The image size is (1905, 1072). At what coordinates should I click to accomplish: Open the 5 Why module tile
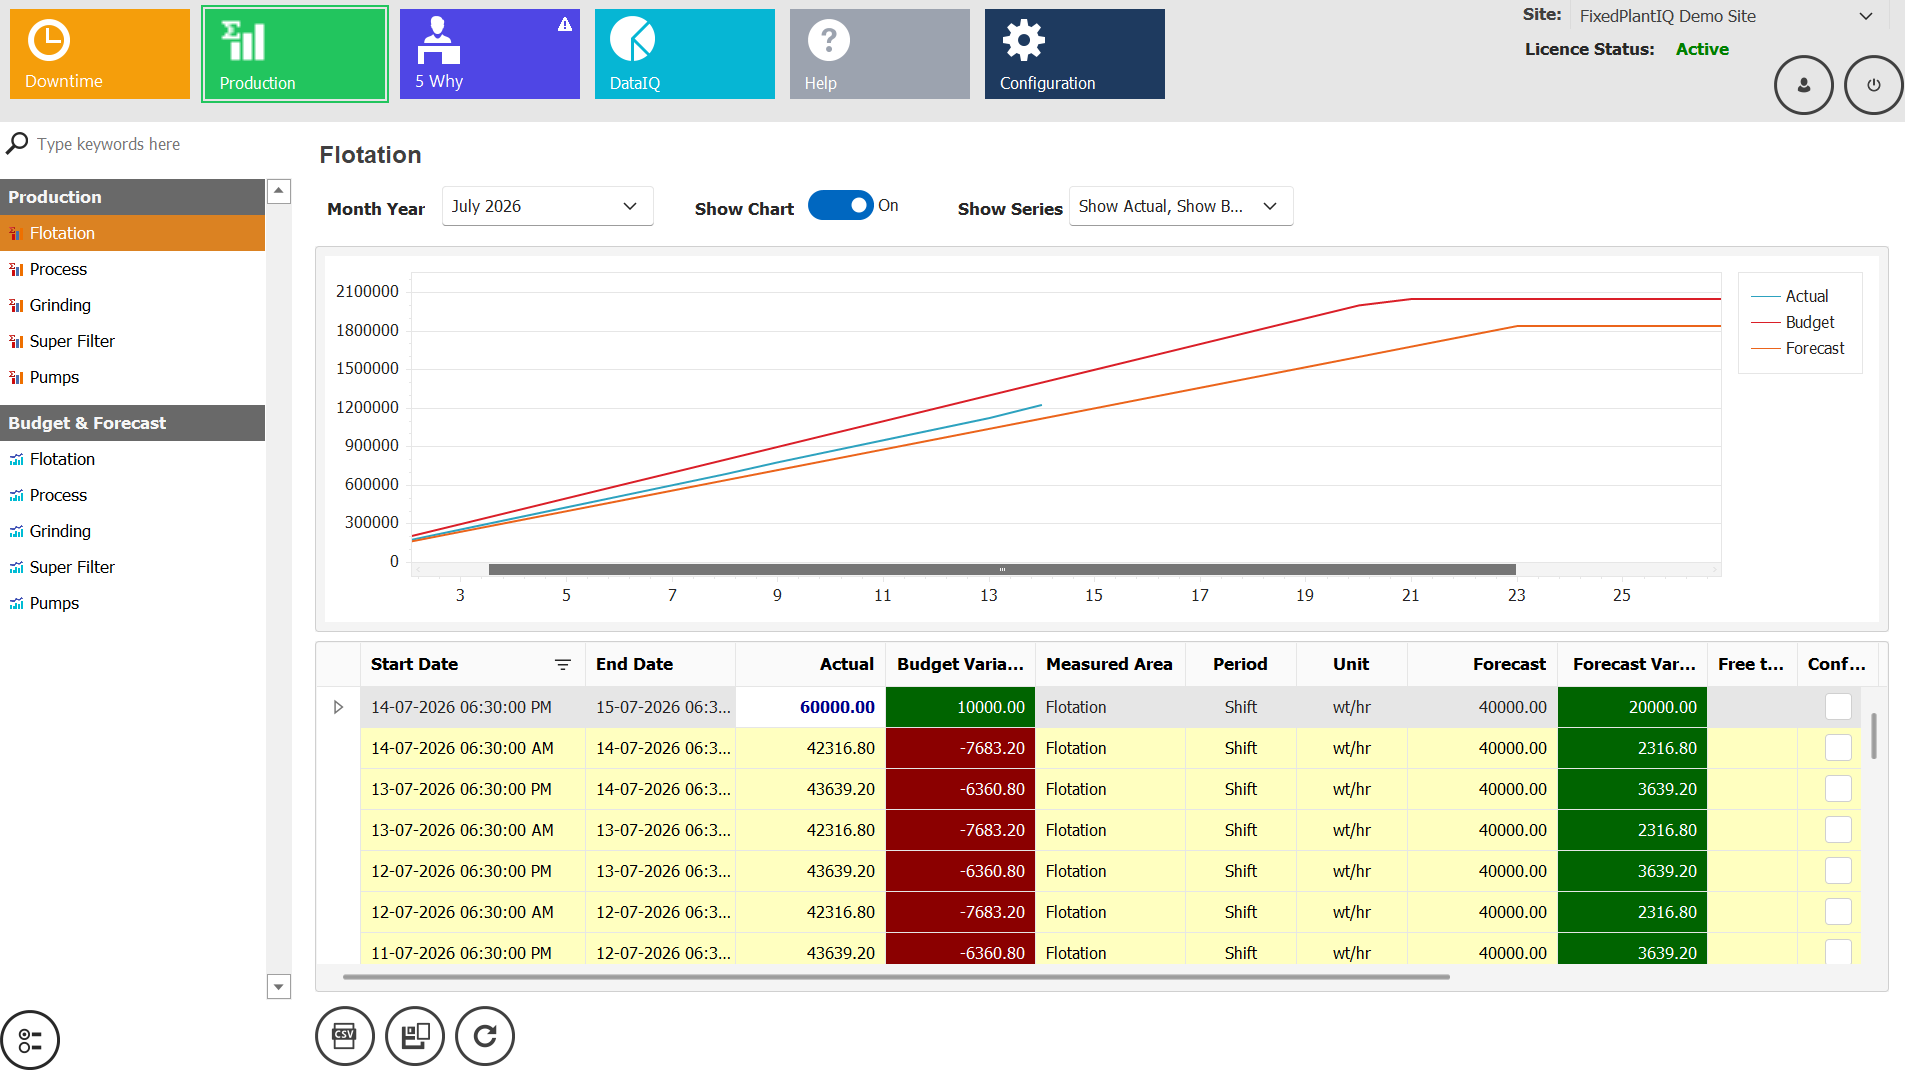coord(490,54)
